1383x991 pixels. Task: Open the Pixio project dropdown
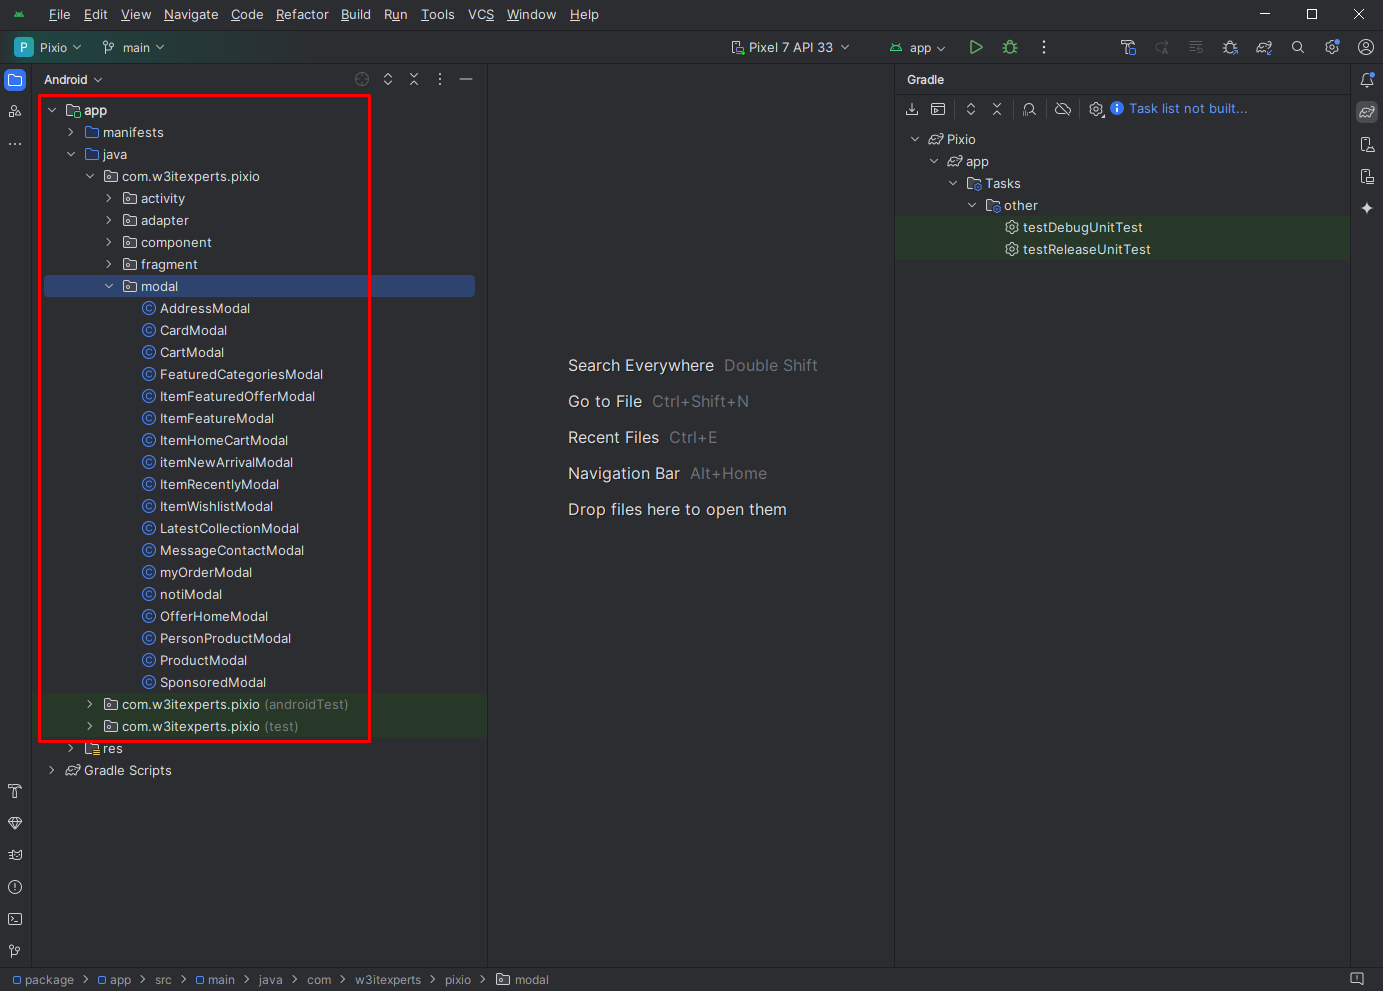click(x=49, y=47)
